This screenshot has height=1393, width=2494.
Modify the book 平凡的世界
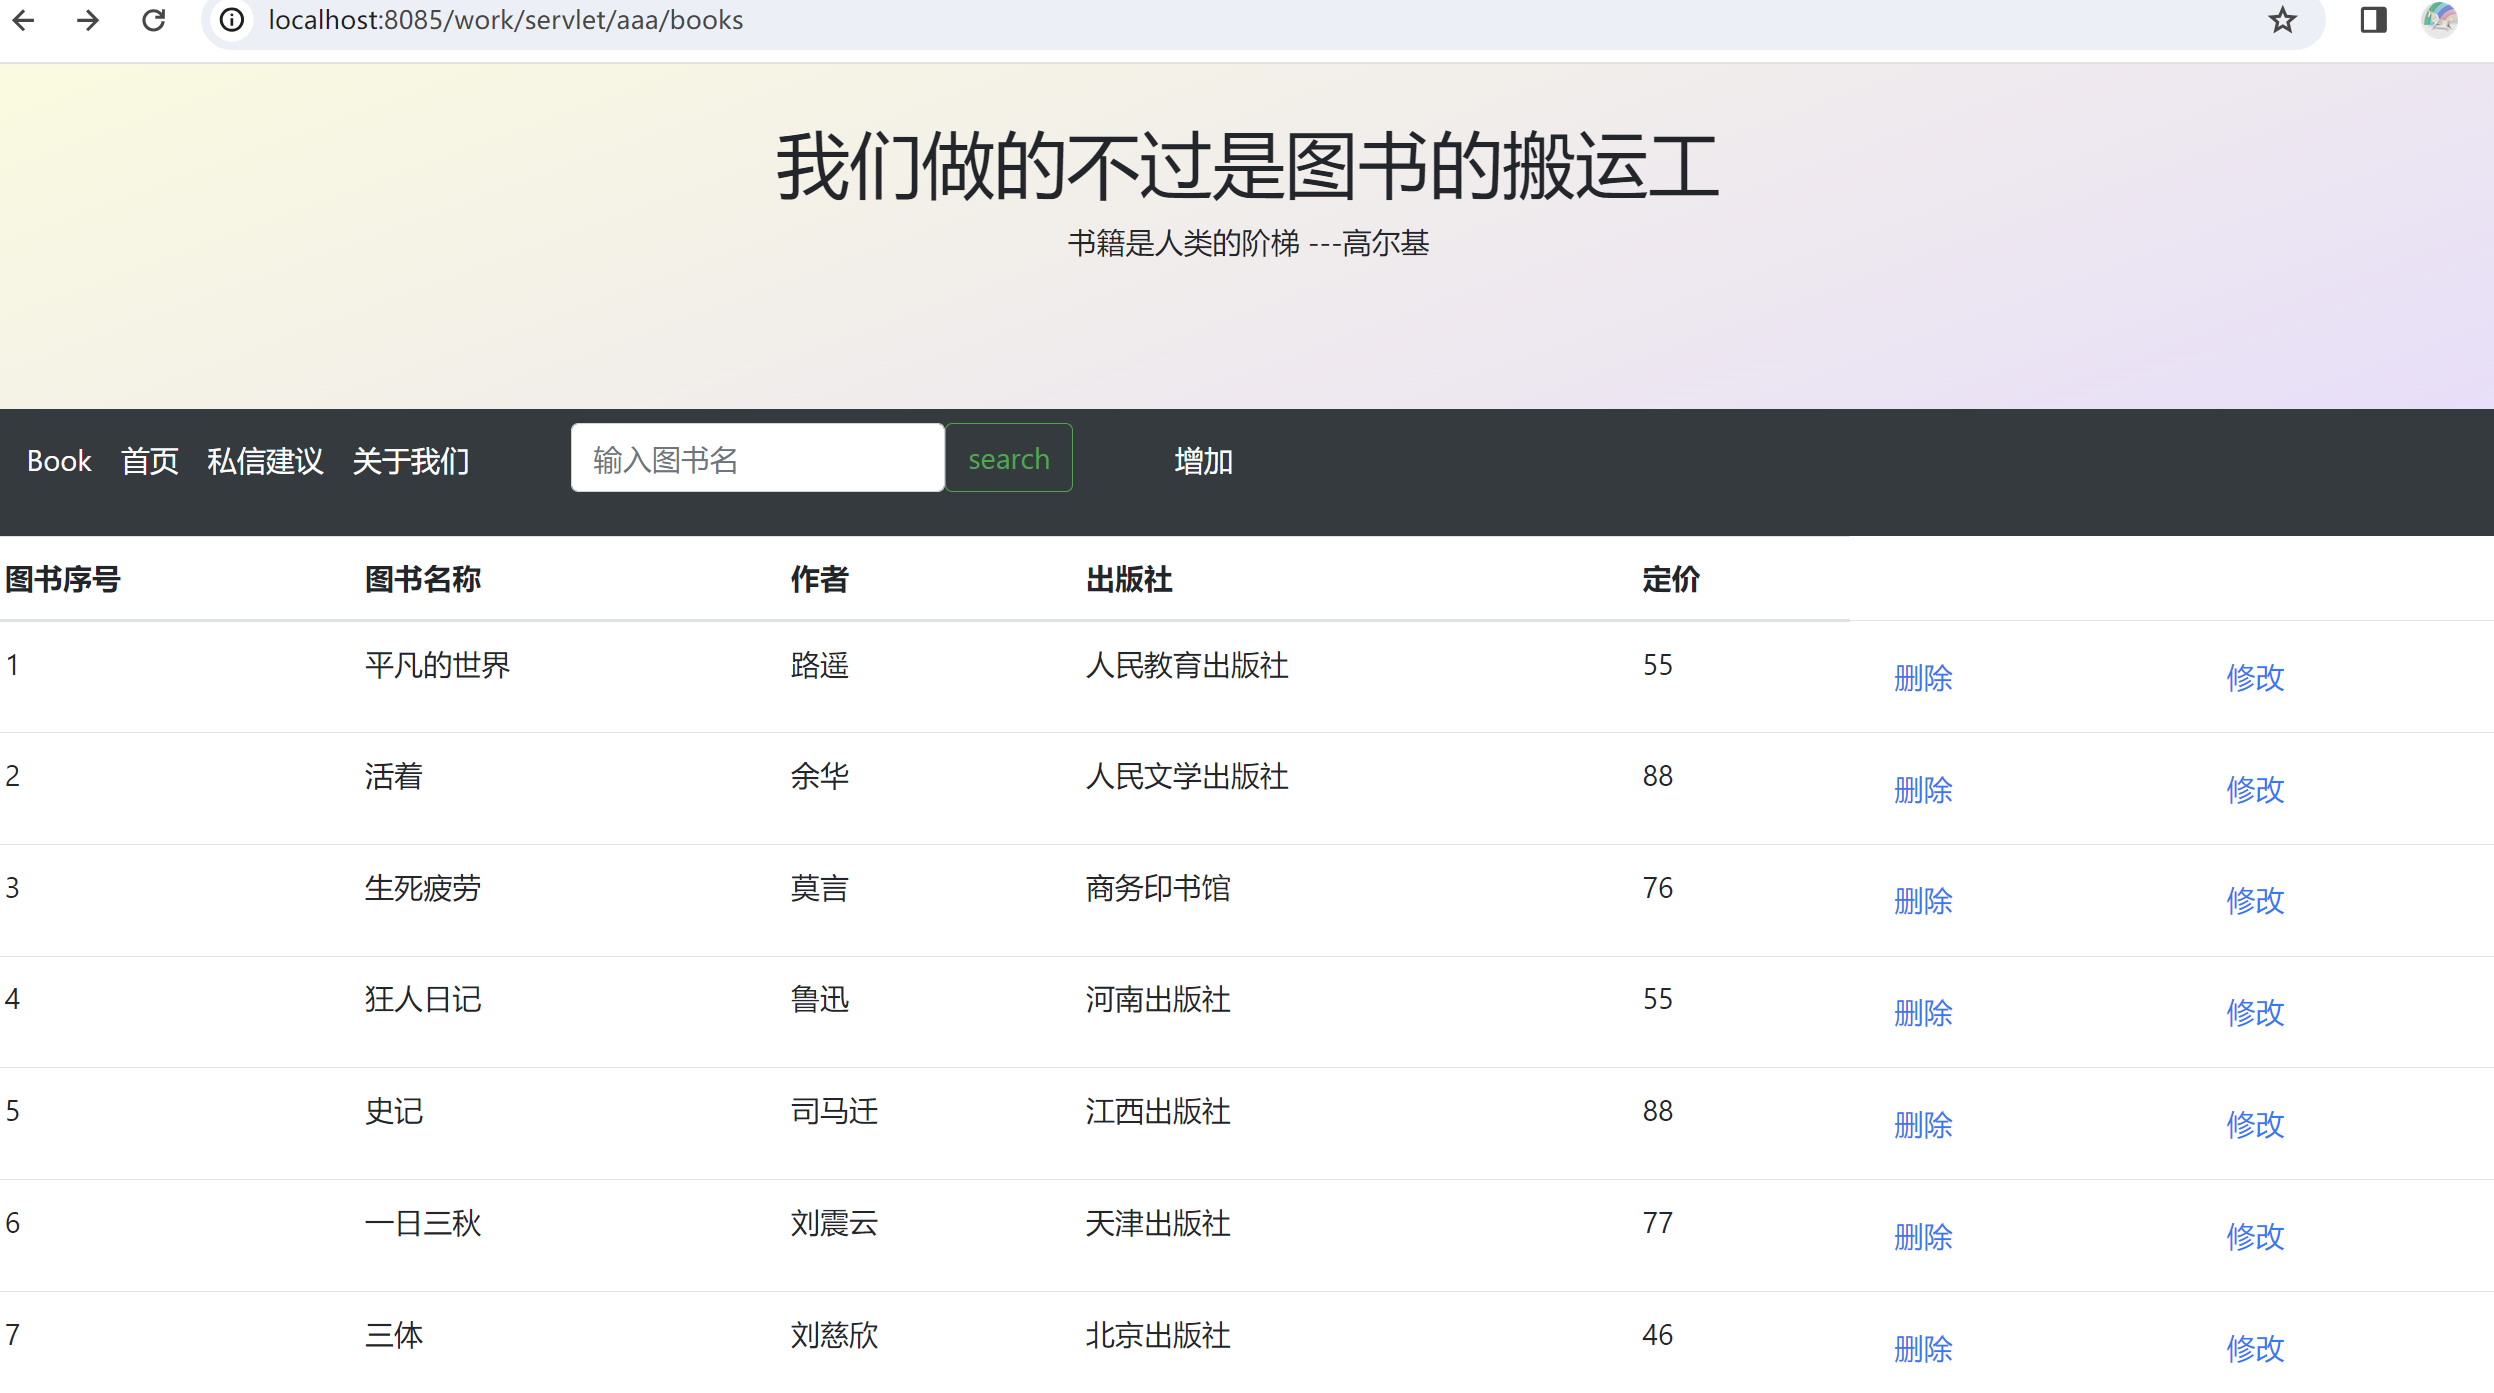(2255, 678)
